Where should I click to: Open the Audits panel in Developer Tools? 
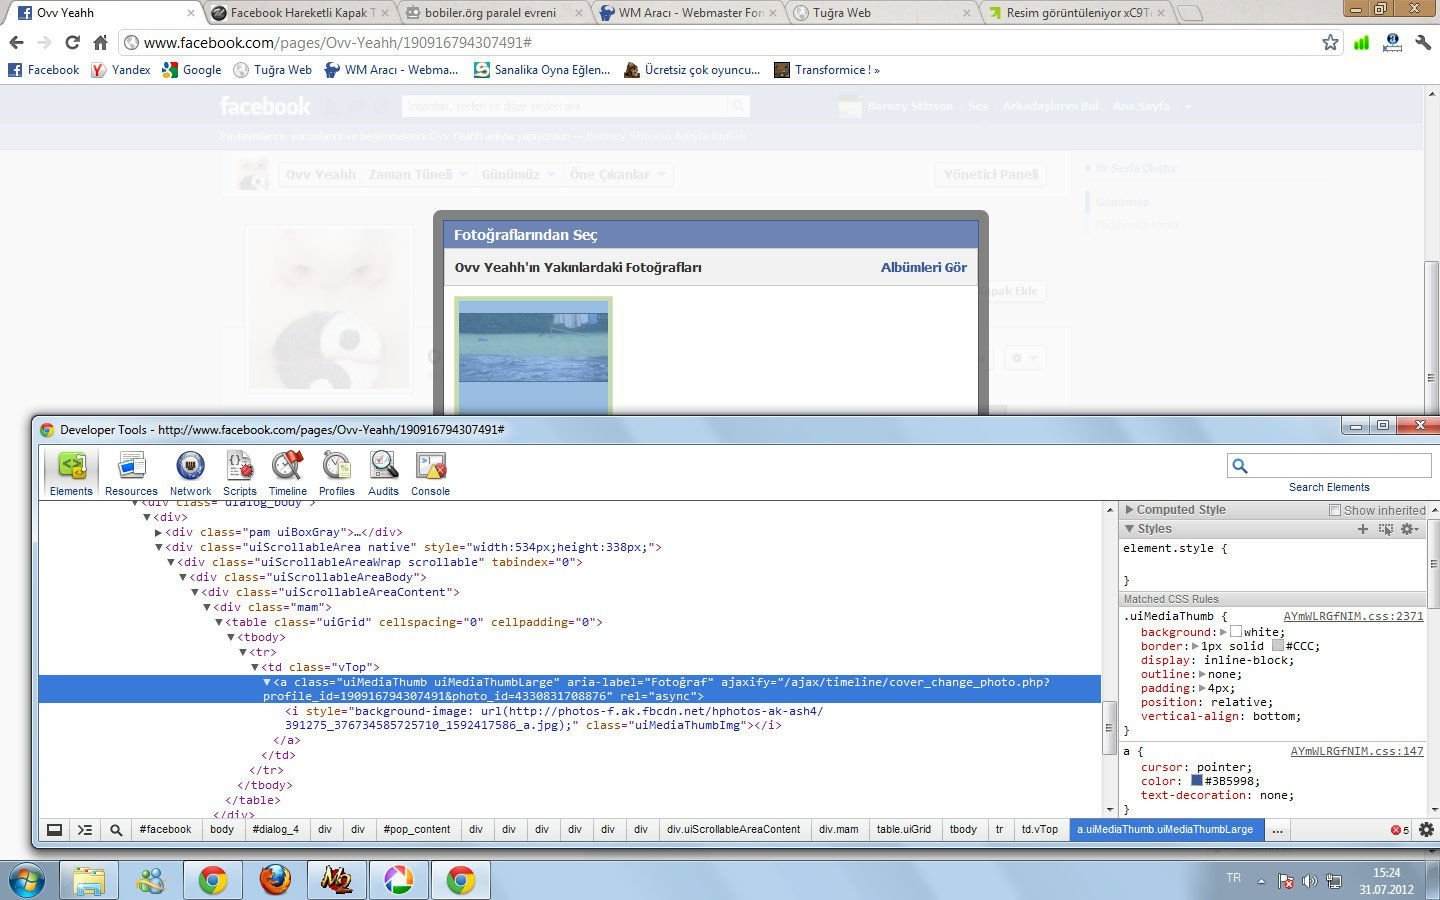click(383, 473)
